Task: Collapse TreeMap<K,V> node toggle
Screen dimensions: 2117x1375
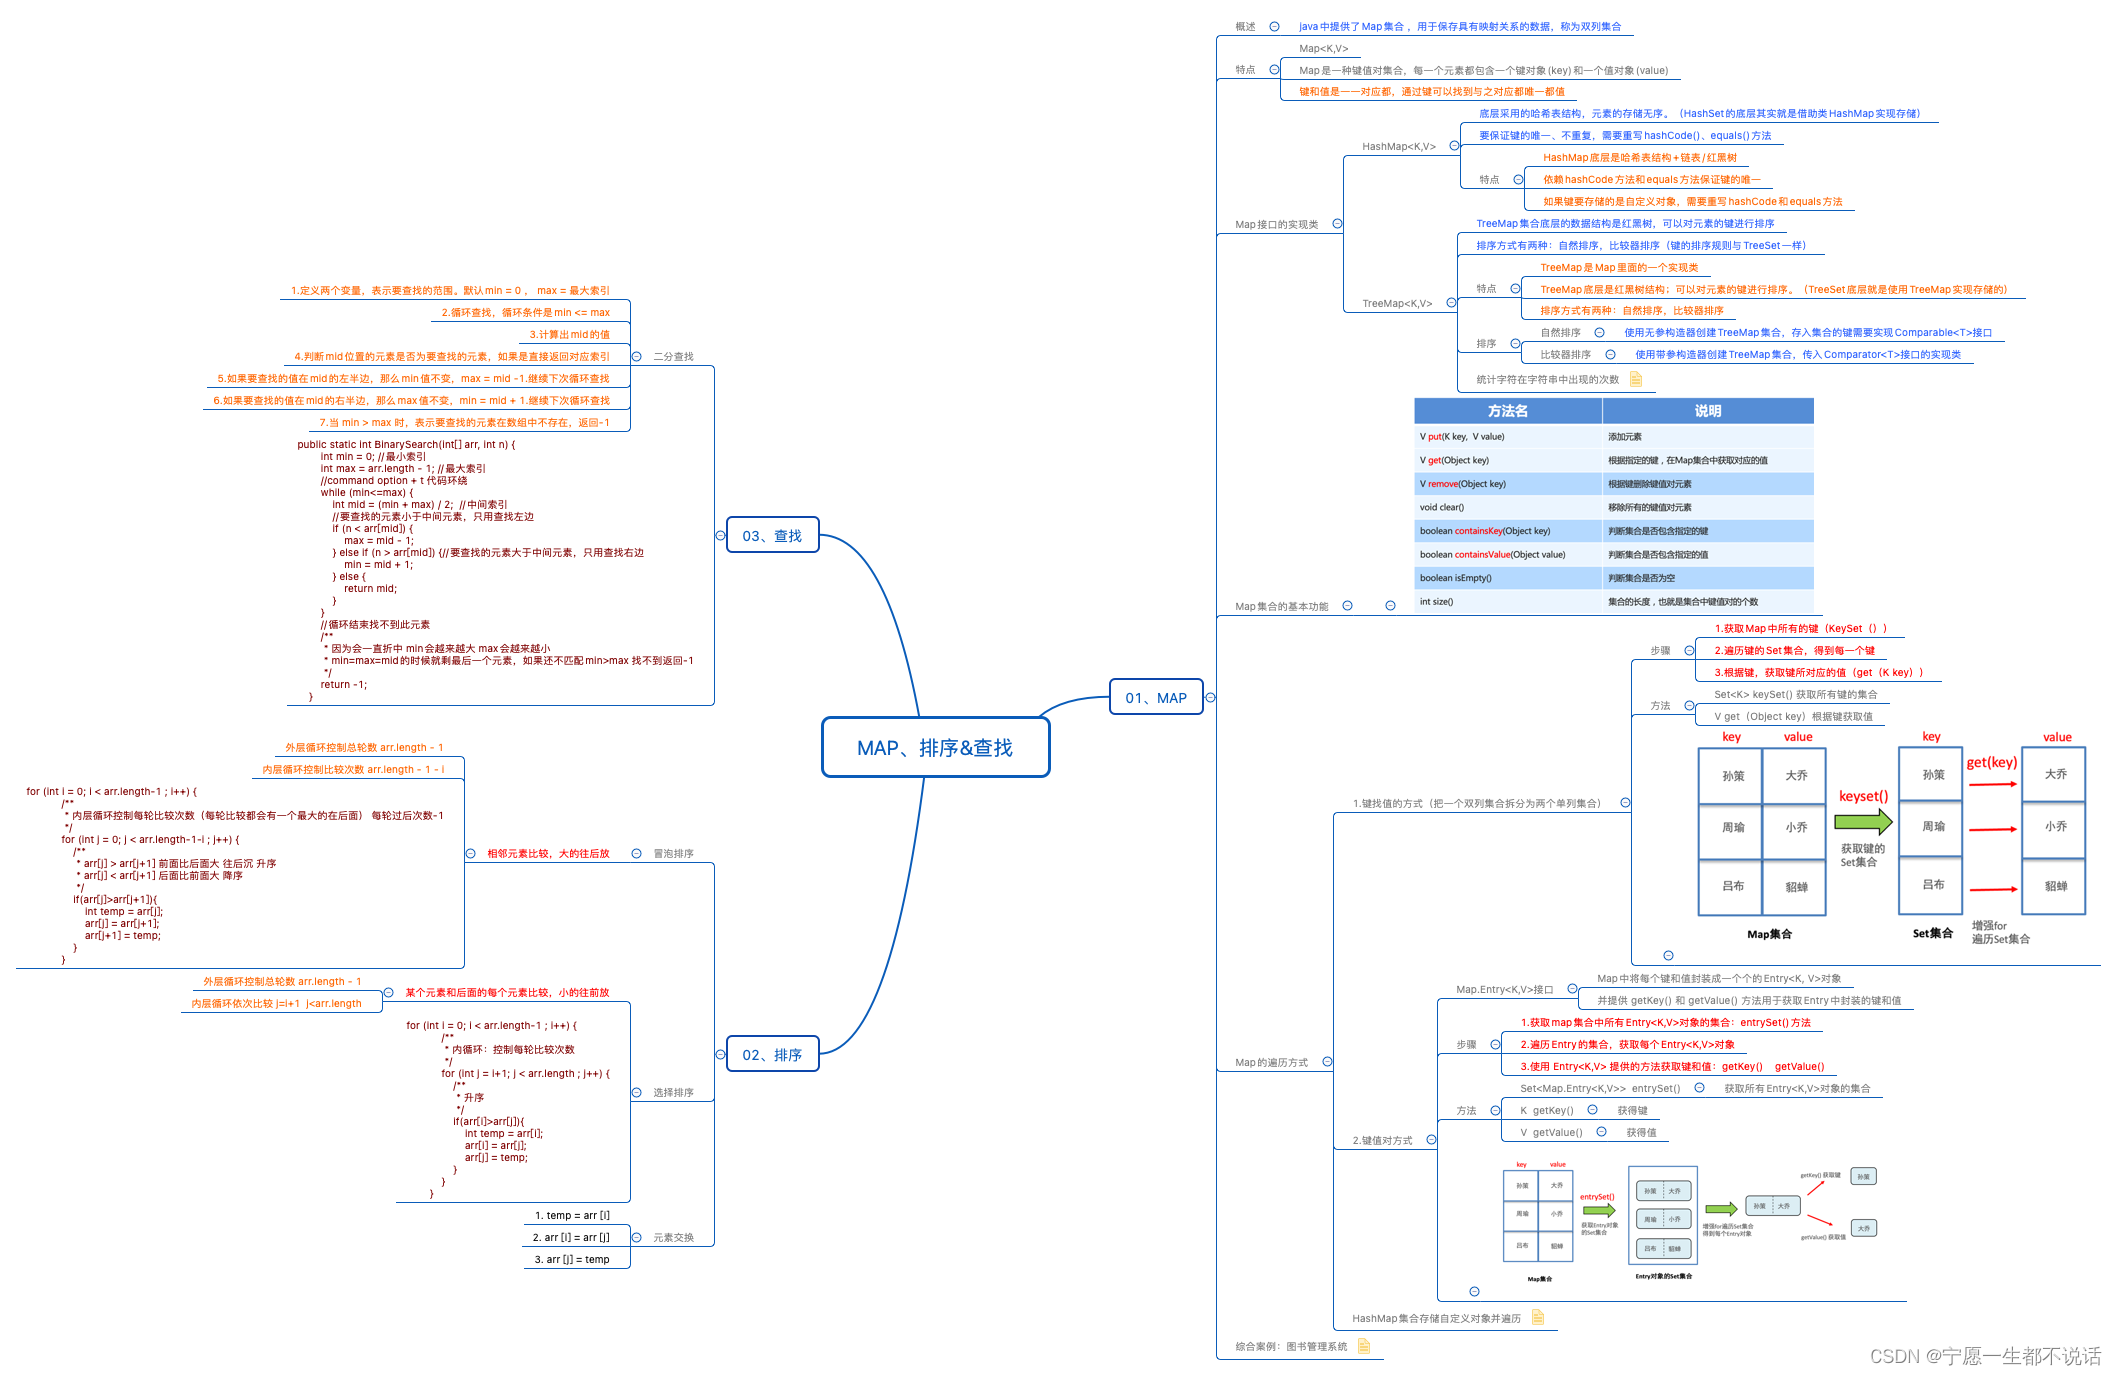Action: 1451,303
